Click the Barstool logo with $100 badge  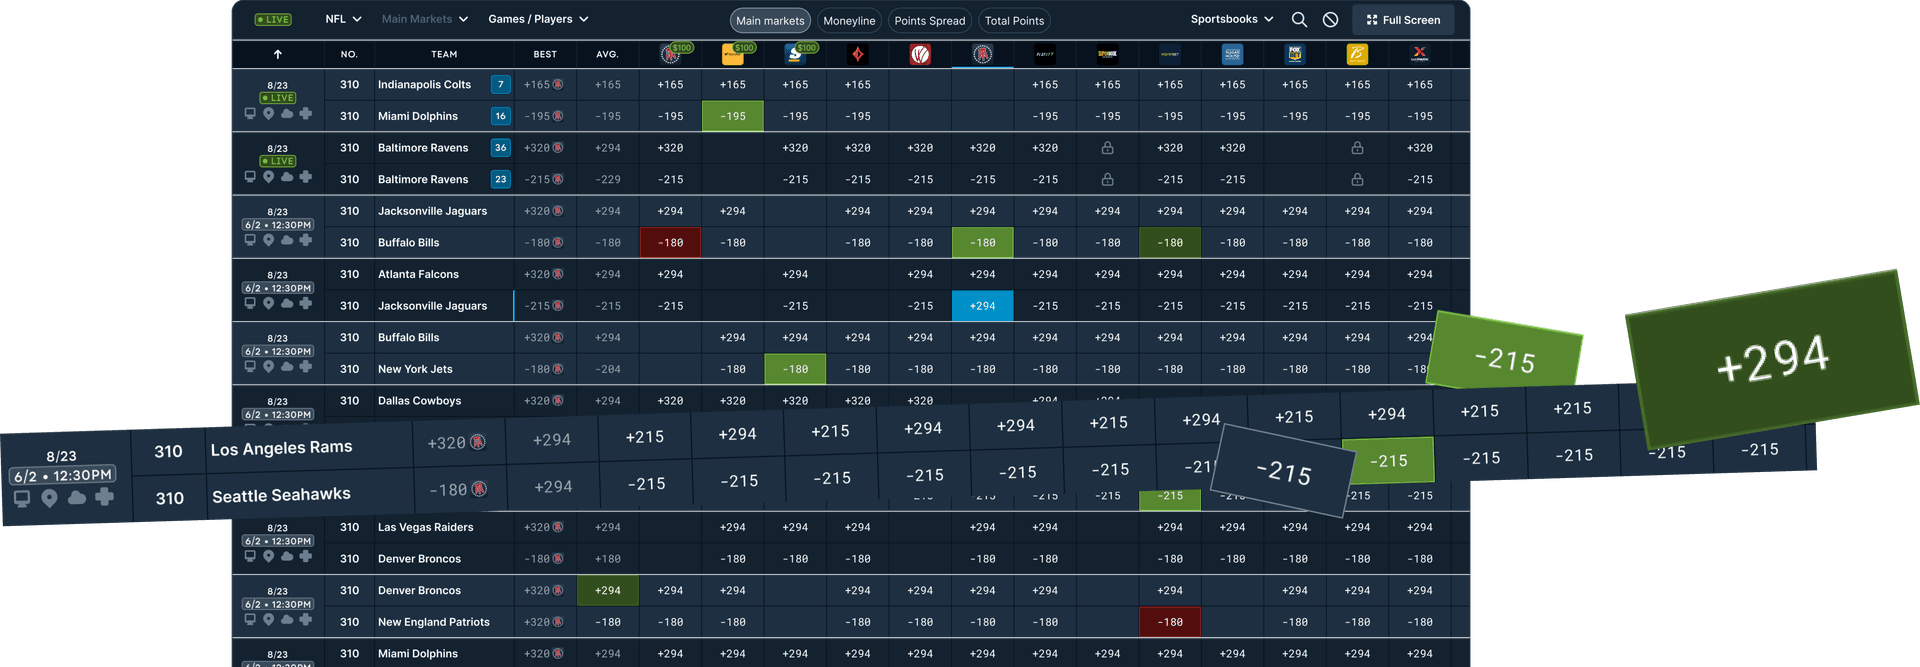(672, 54)
